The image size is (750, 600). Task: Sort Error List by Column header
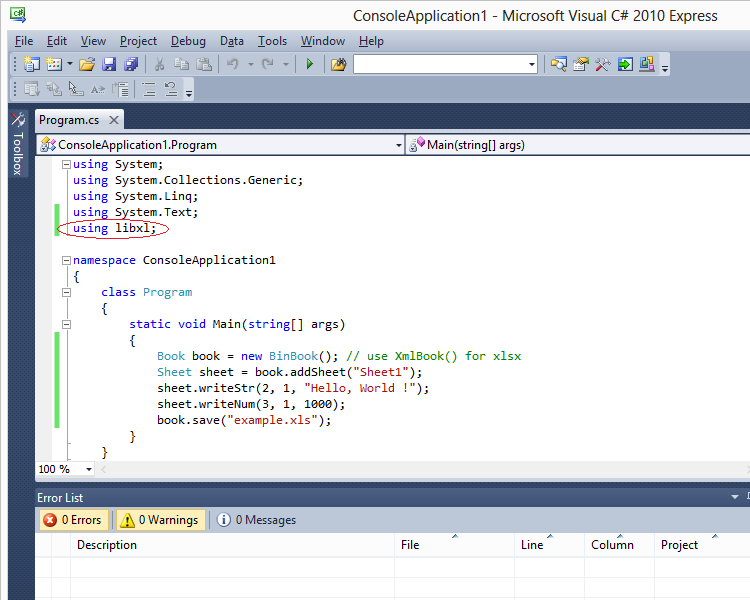(x=619, y=545)
